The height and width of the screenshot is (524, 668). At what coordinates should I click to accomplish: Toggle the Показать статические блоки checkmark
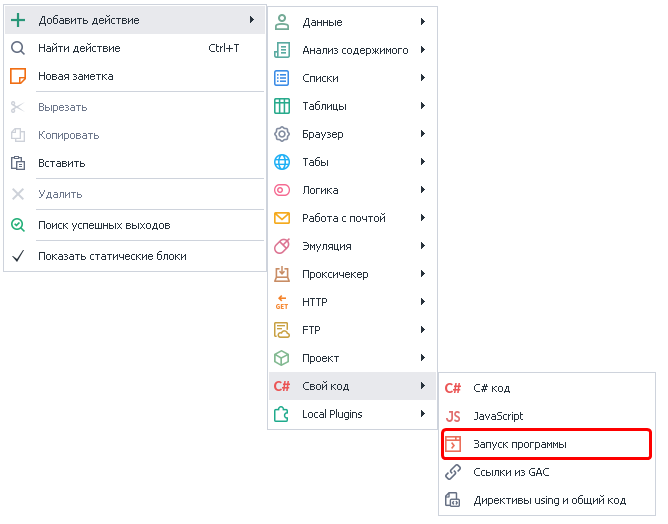[18, 256]
